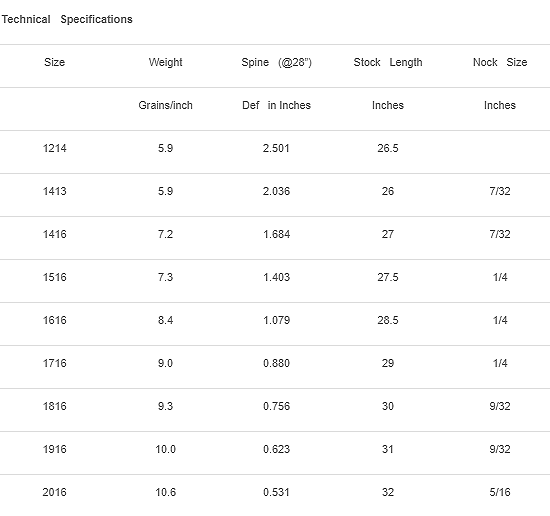Viewport: 550px width, 516px height.
Task: Click the Spine (@28") column header
Action: (x=276, y=62)
